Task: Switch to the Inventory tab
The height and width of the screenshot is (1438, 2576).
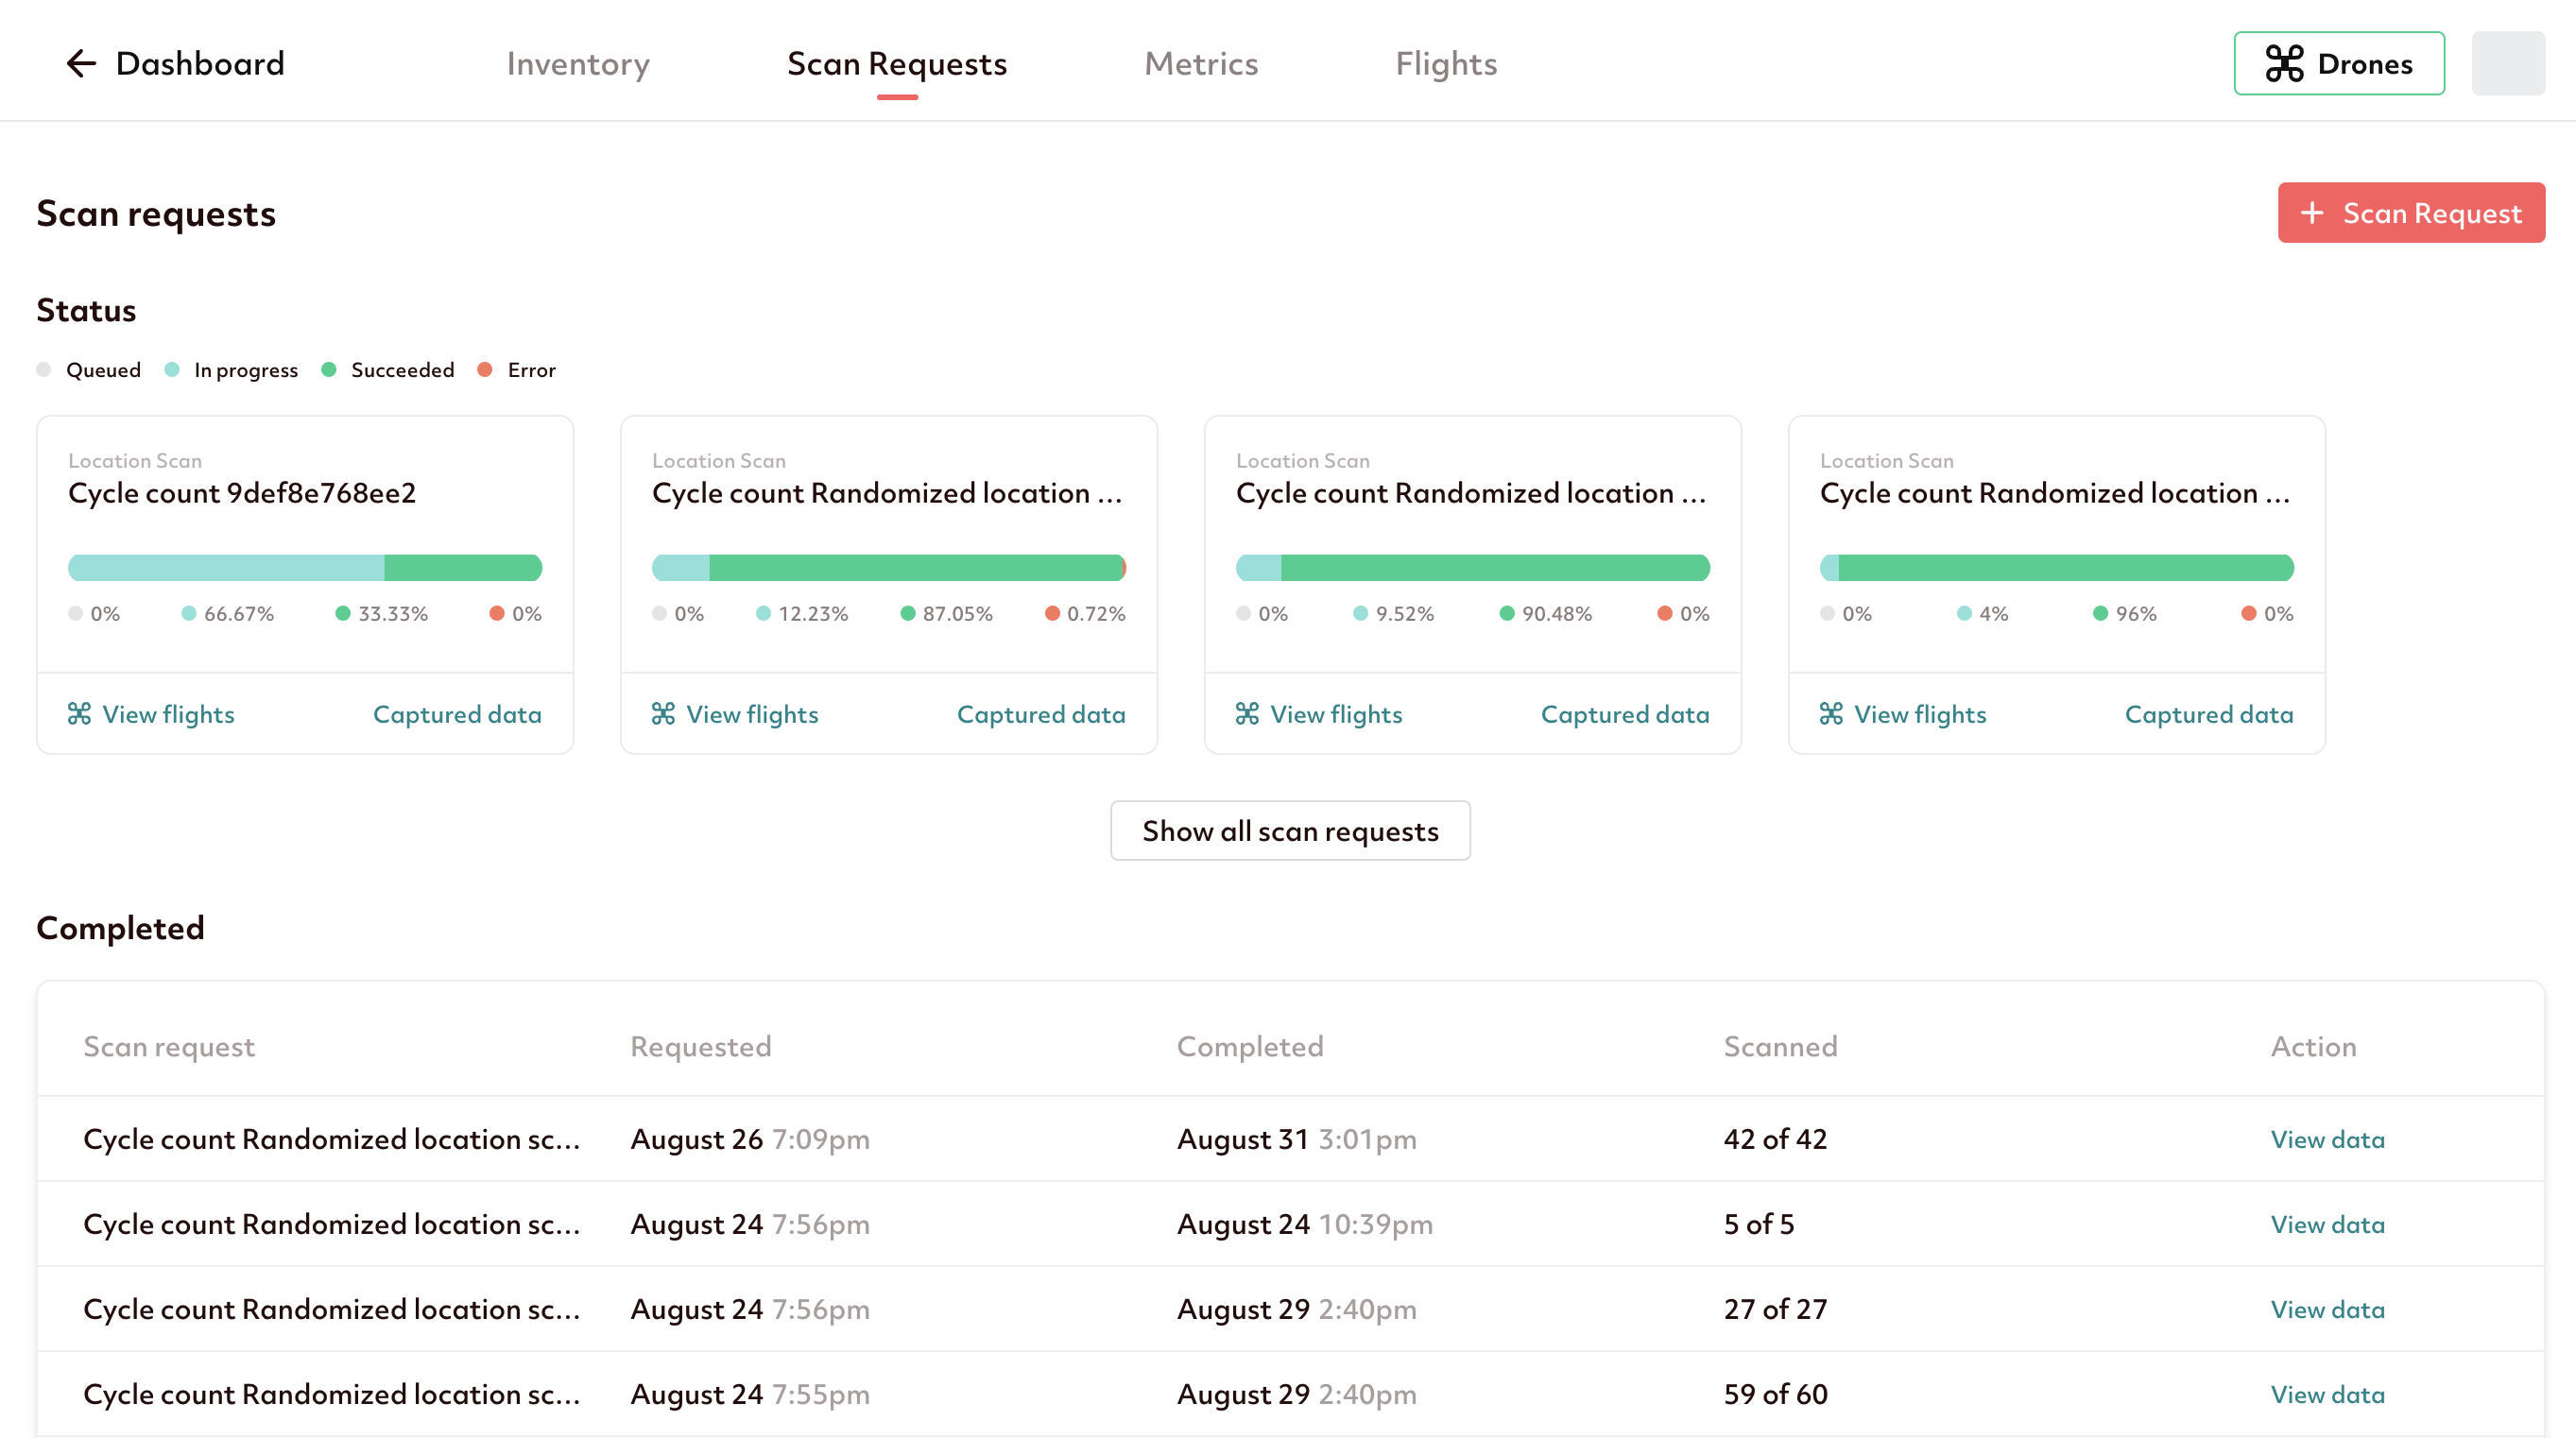Action: click(578, 64)
